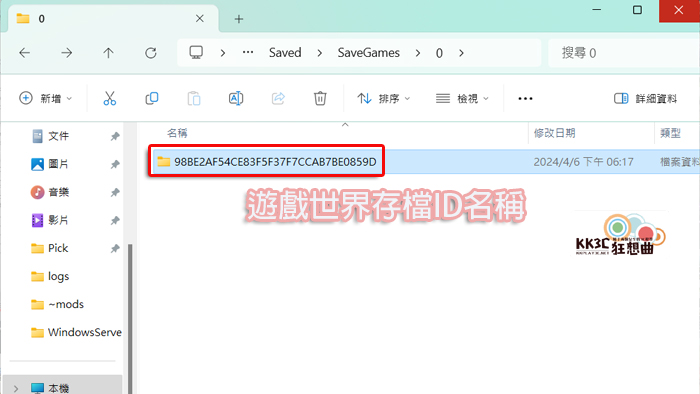Open the Saved breadcrumb folder

tap(285, 53)
